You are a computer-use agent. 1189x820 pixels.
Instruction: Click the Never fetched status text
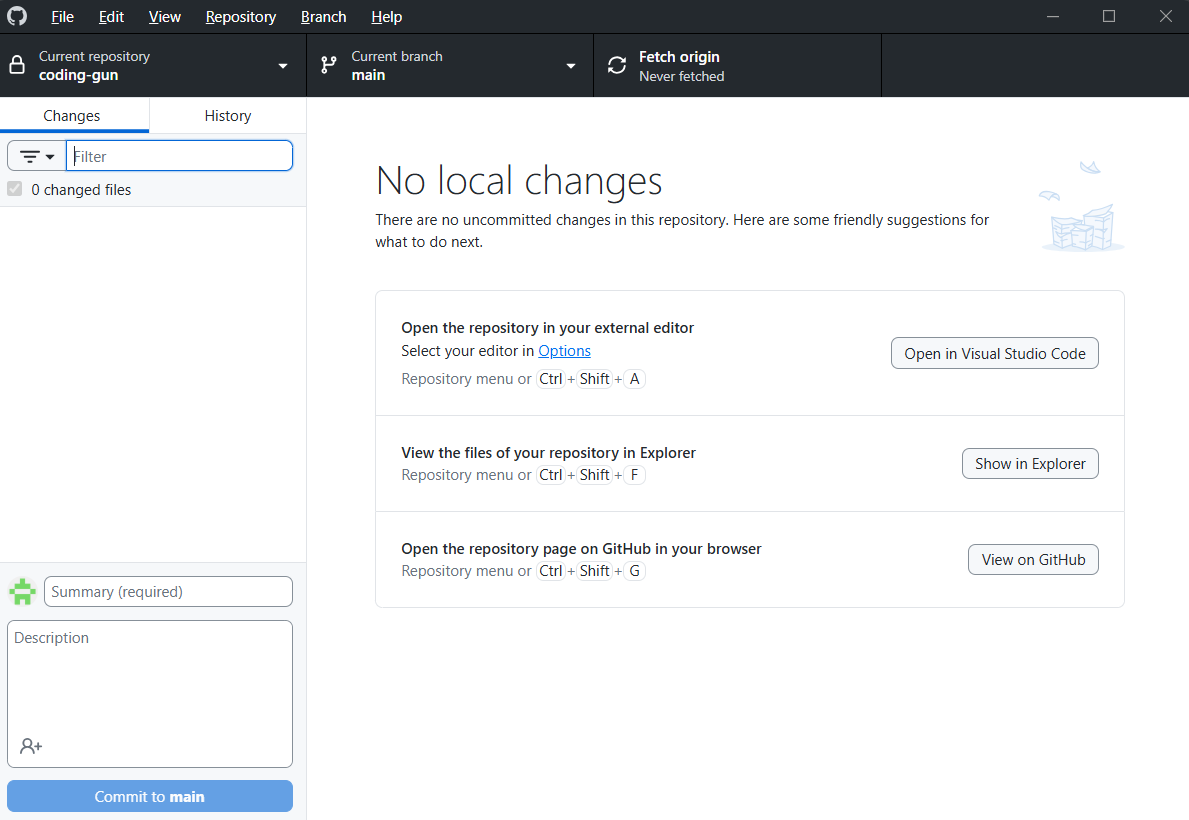(x=681, y=76)
